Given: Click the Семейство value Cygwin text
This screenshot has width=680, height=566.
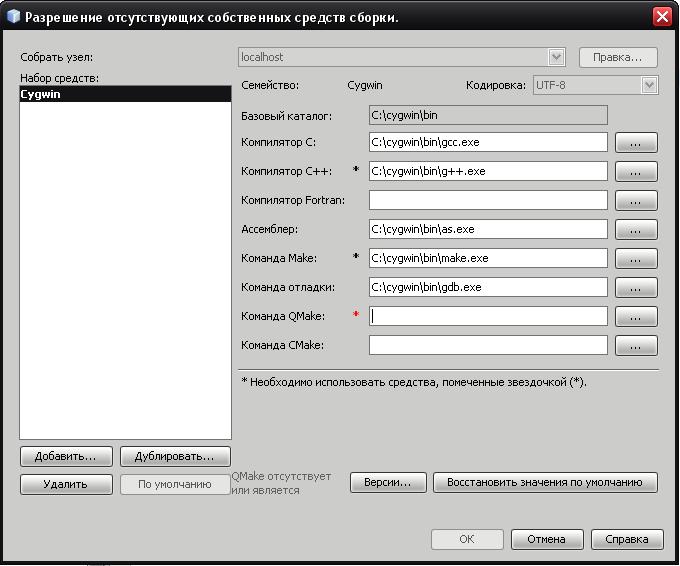Looking at the screenshot, I should (365, 85).
